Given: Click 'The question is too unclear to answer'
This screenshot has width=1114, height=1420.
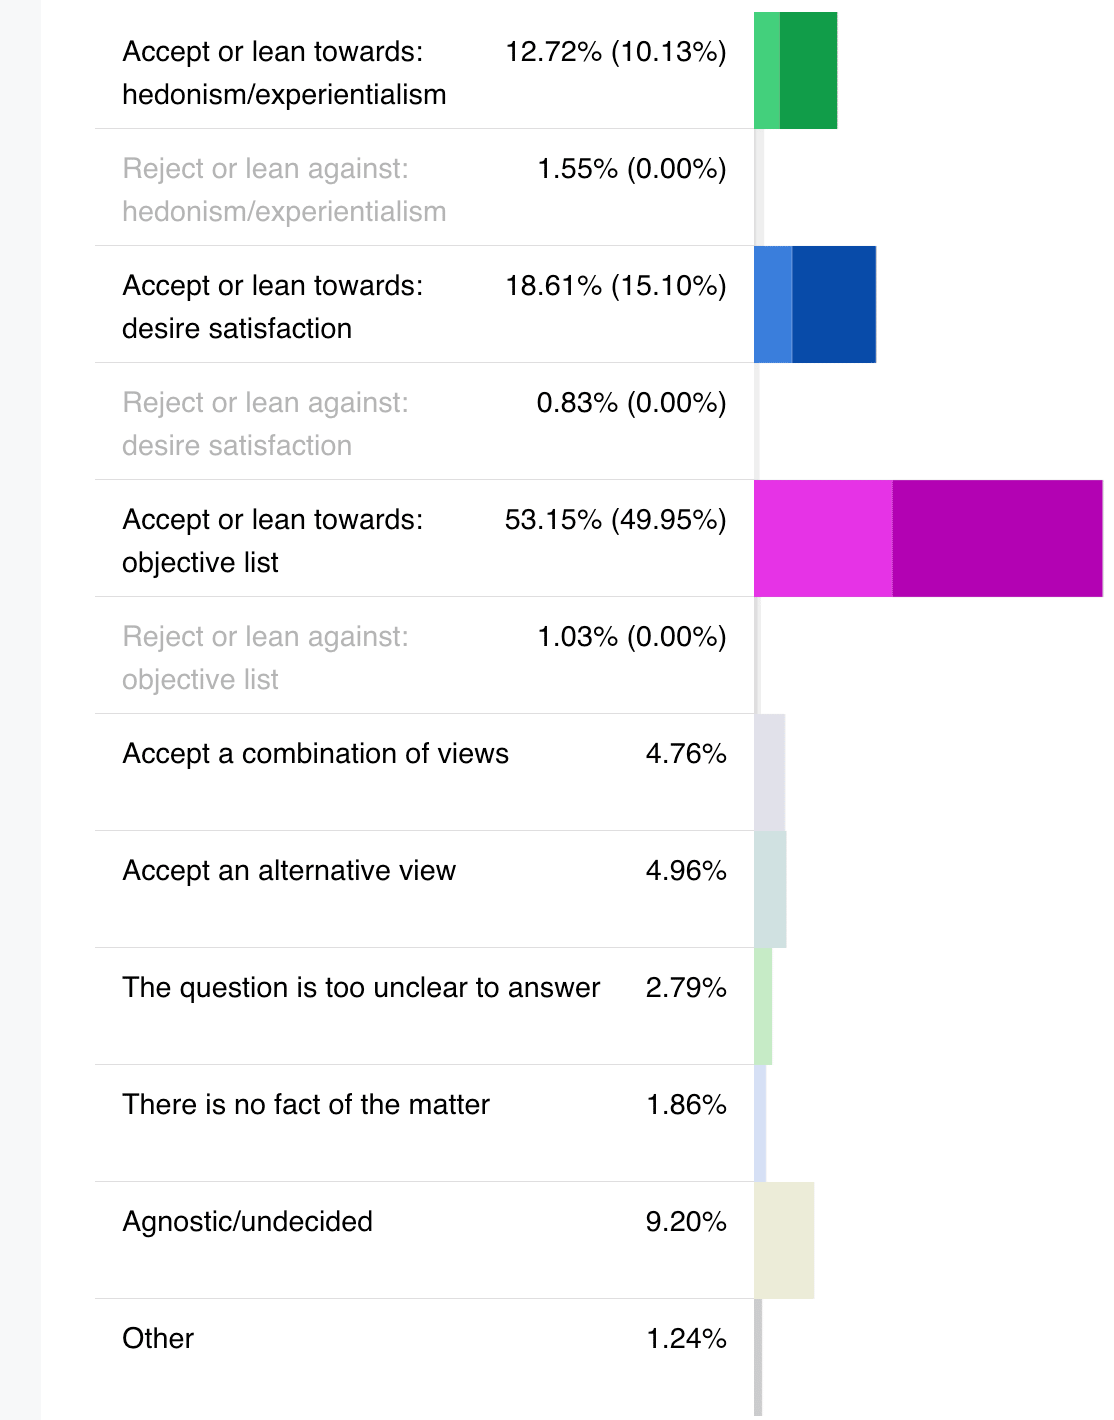Looking at the screenshot, I should 361,987.
